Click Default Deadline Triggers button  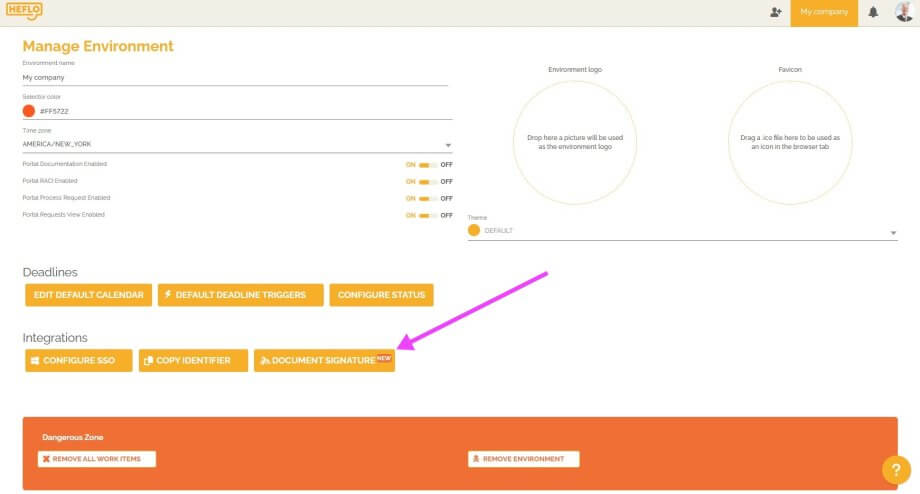(241, 295)
